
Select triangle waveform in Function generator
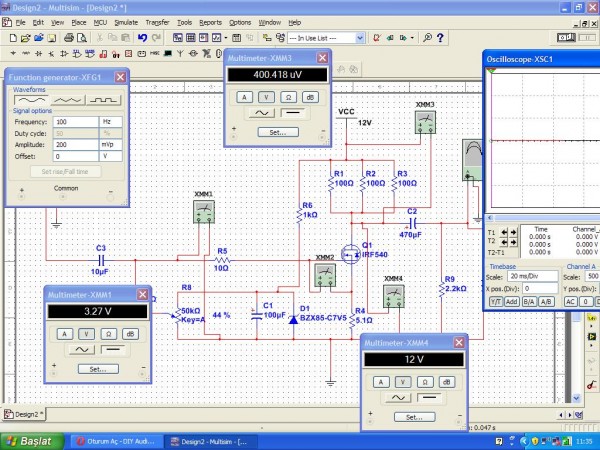tap(66, 101)
